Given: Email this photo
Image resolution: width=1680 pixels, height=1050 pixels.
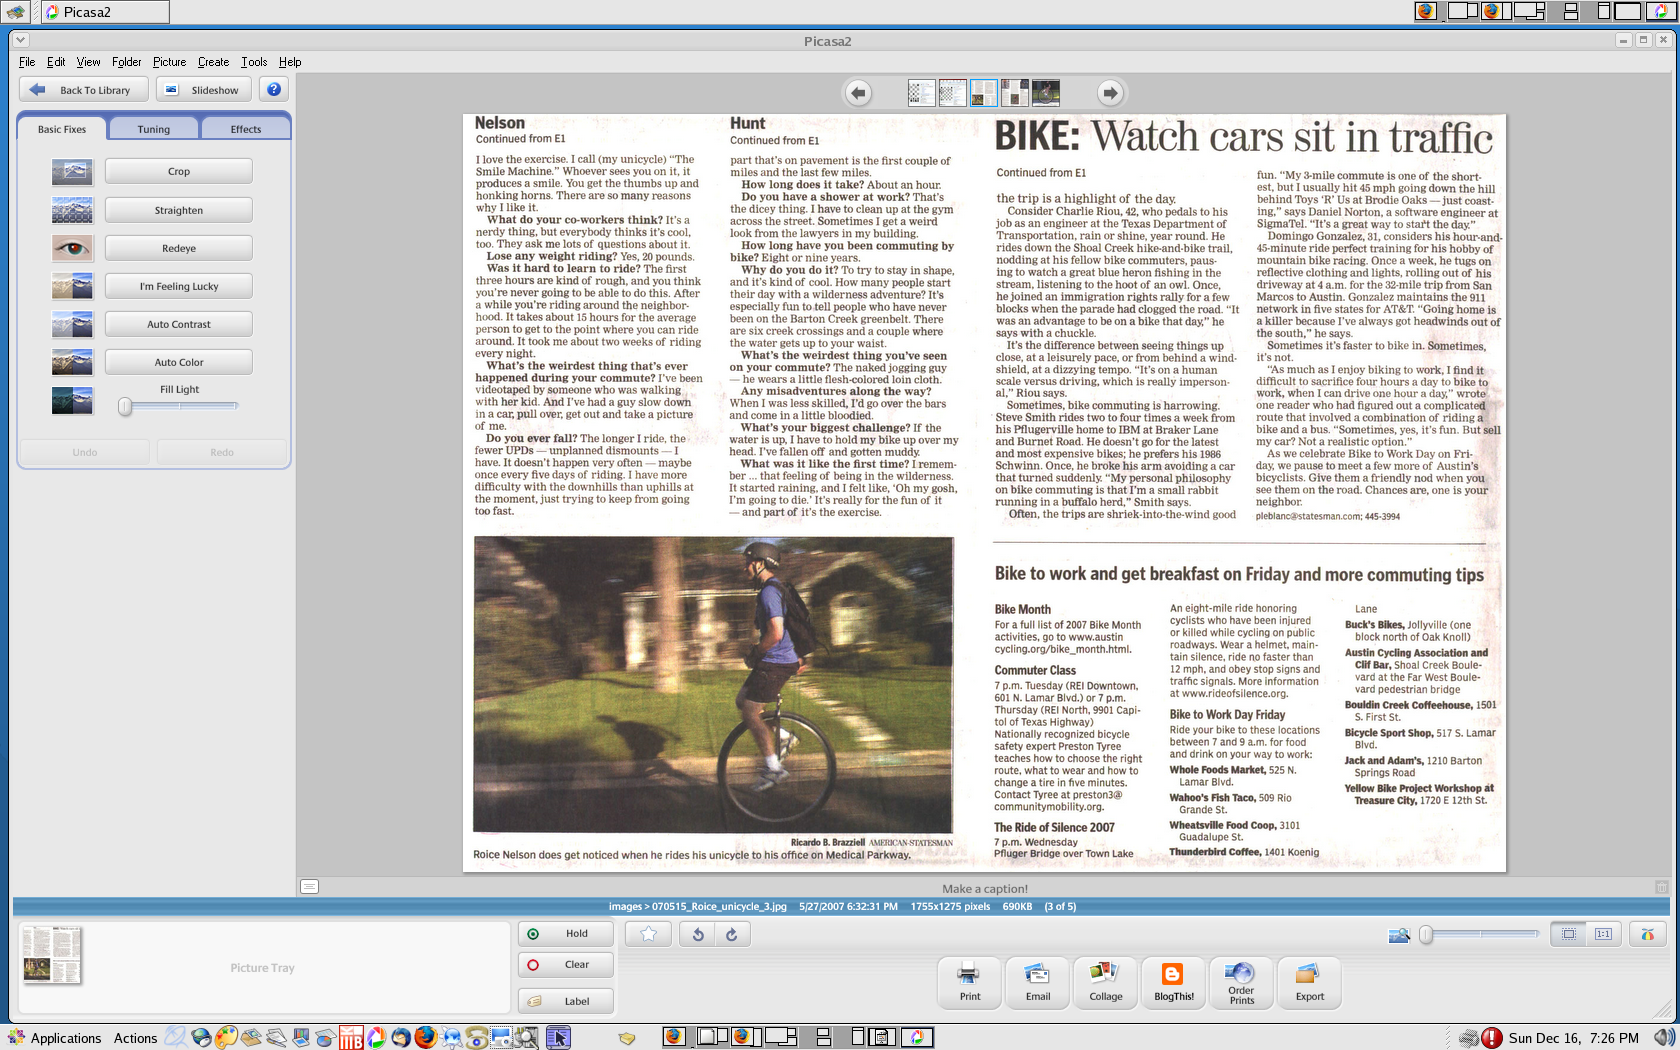Looking at the screenshot, I should click(x=1038, y=982).
